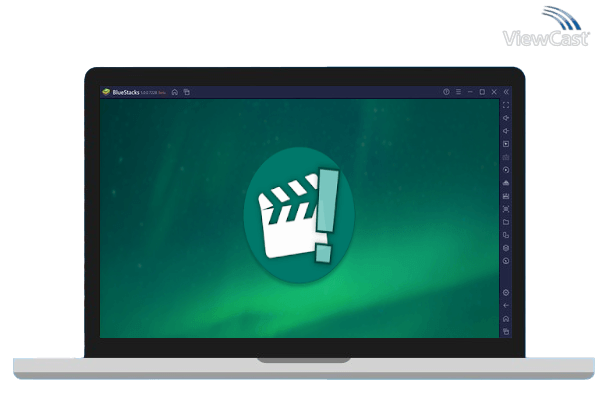The height and width of the screenshot is (414, 602).
Task: Click the dome-shaped icon below the circular play icon
Action: pyautogui.click(x=506, y=183)
